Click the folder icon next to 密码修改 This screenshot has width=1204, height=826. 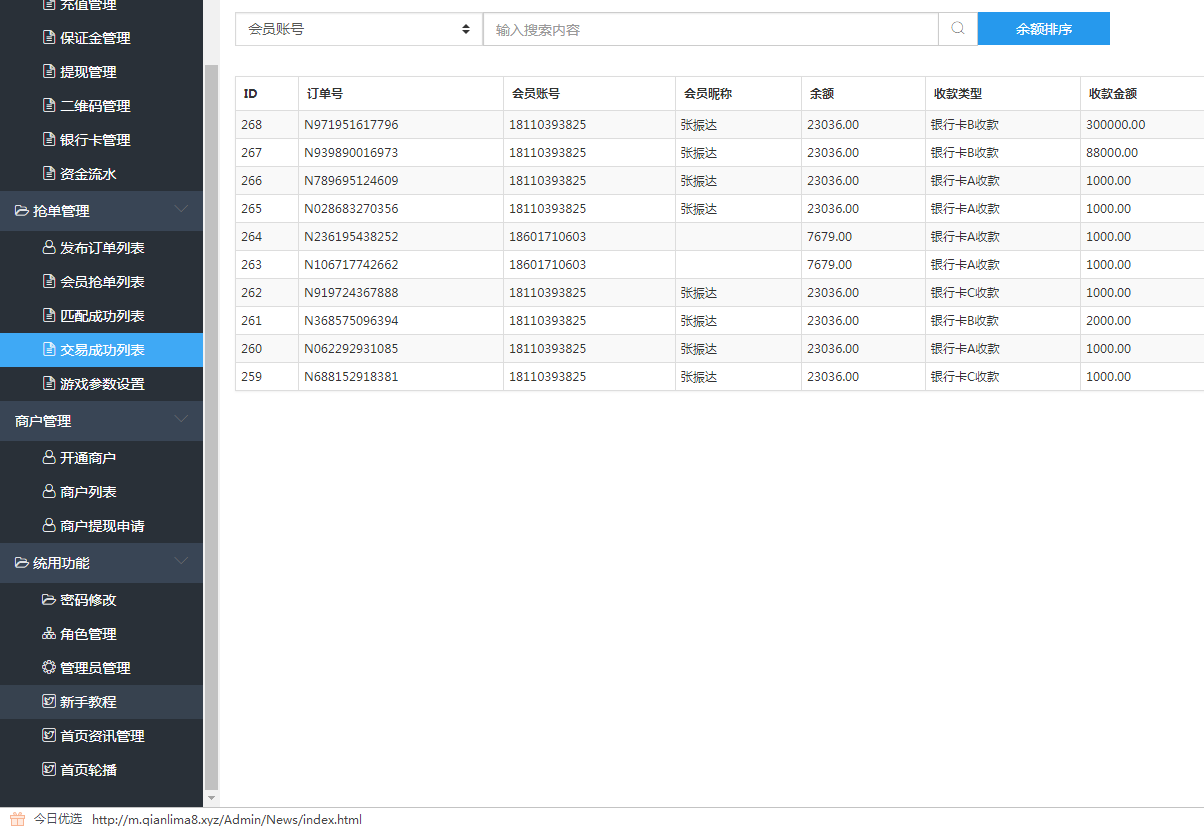click(x=48, y=600)
